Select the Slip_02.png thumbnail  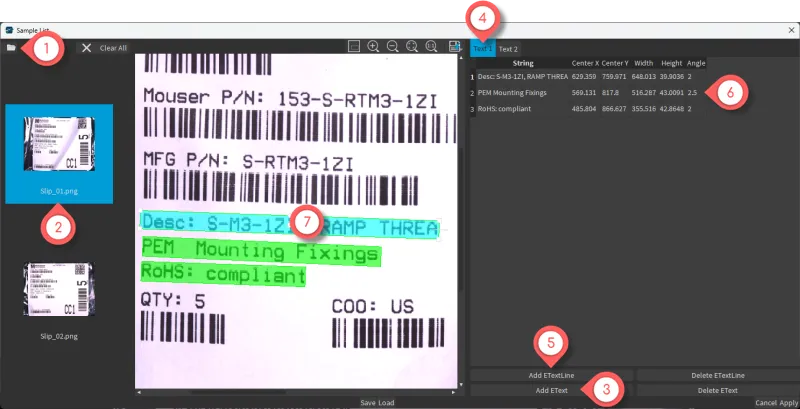click(x=59, y=289)
